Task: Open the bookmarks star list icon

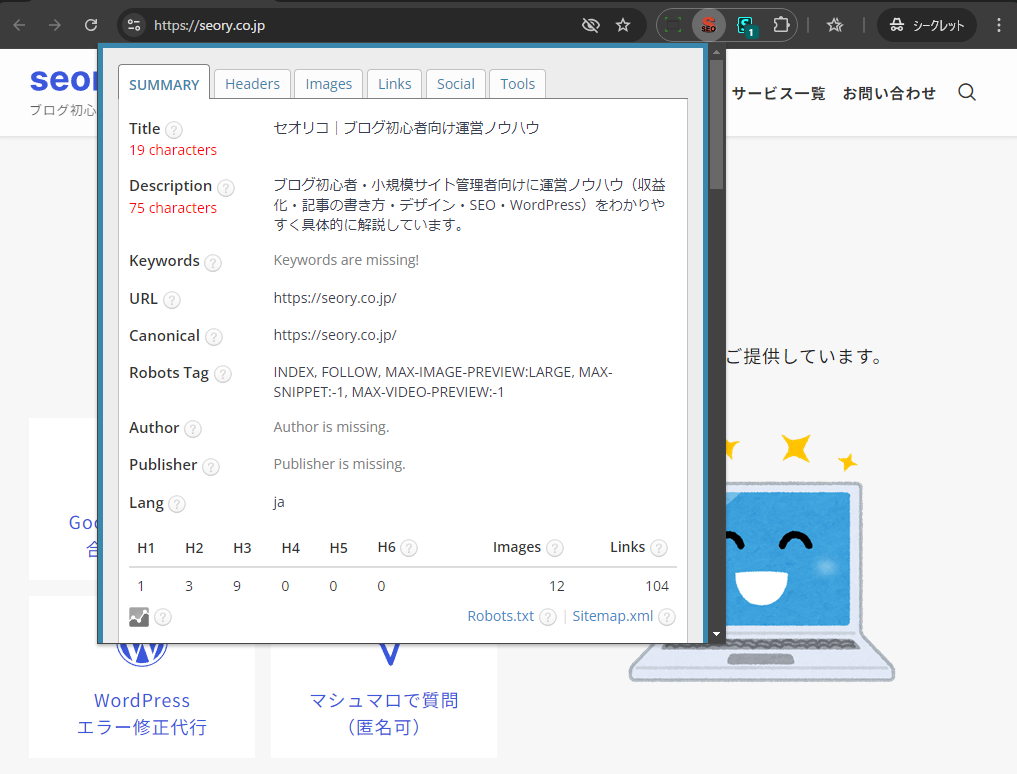Action: coord(835,25)
